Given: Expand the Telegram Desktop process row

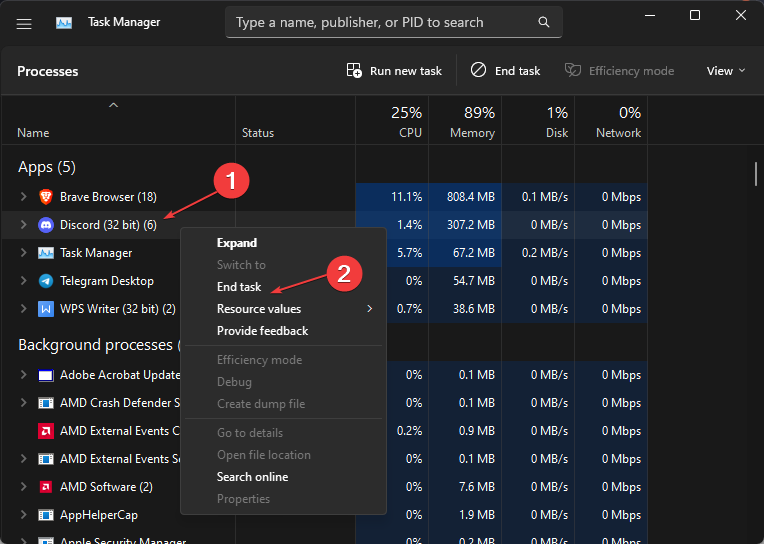Looking at the screenshot, I should point(23,280).
